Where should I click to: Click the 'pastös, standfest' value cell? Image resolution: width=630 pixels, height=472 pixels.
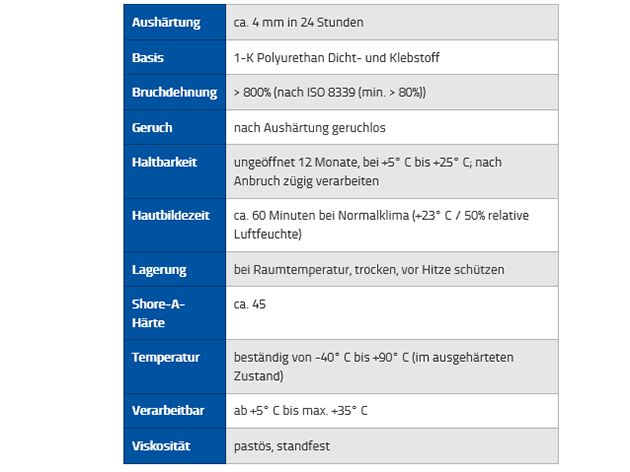(392, 446)
